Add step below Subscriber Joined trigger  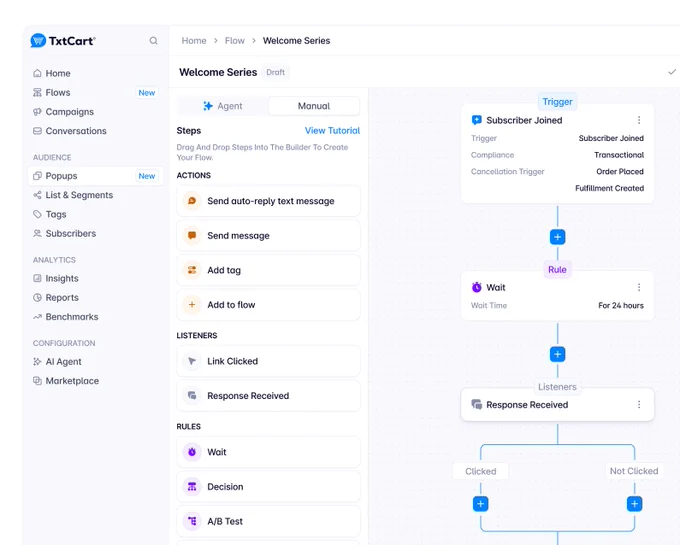tap(557, 237)
